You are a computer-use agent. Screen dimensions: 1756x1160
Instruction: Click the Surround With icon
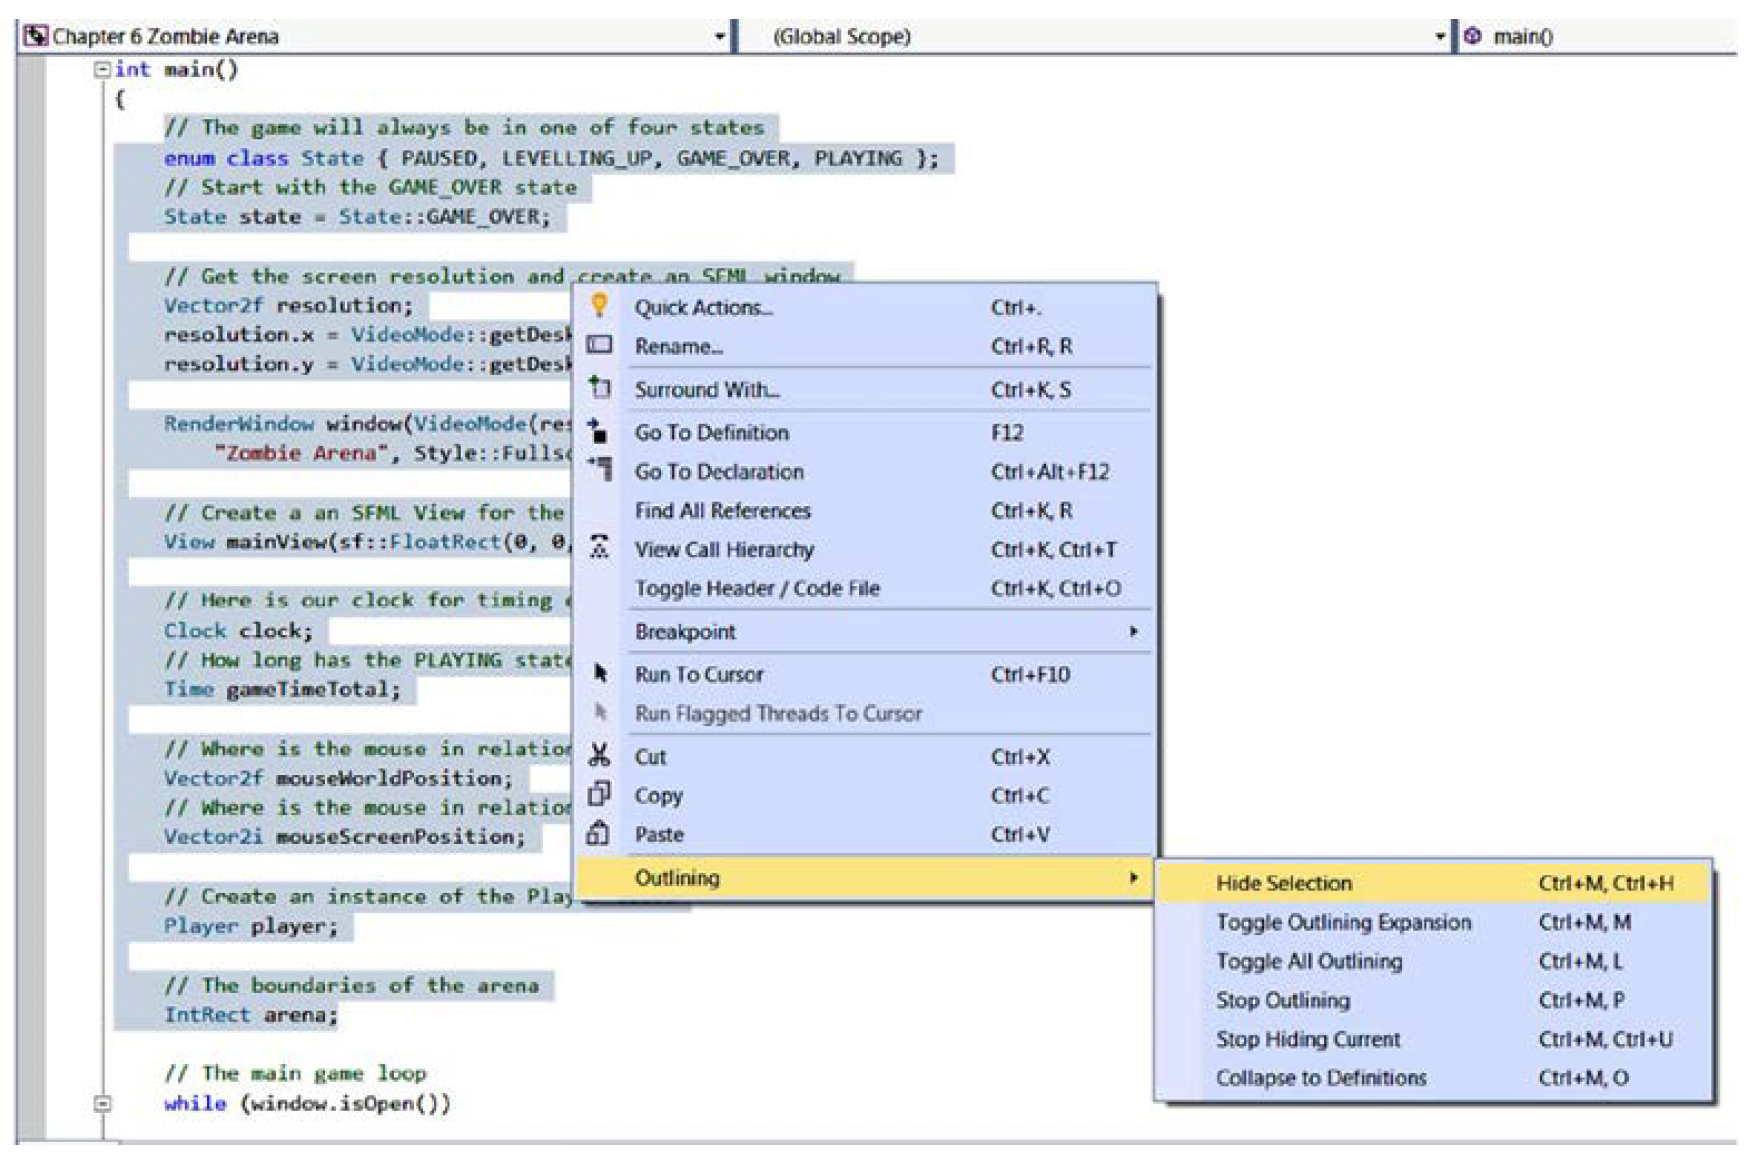point(599,387)
